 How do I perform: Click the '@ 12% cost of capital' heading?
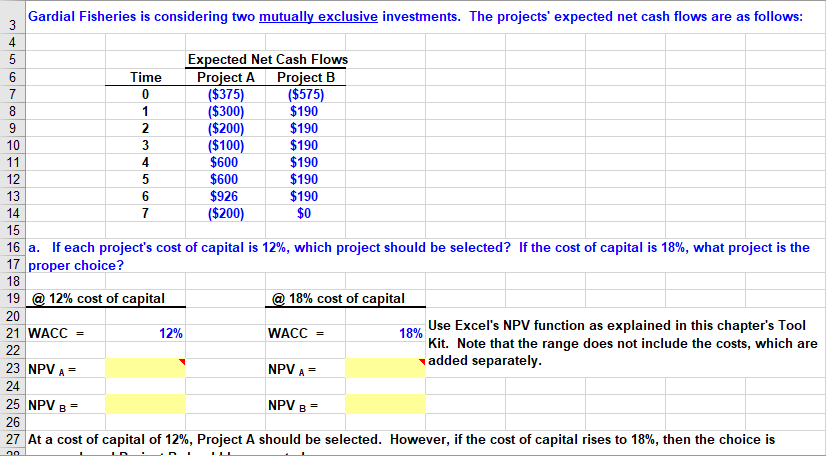point(98,299)
